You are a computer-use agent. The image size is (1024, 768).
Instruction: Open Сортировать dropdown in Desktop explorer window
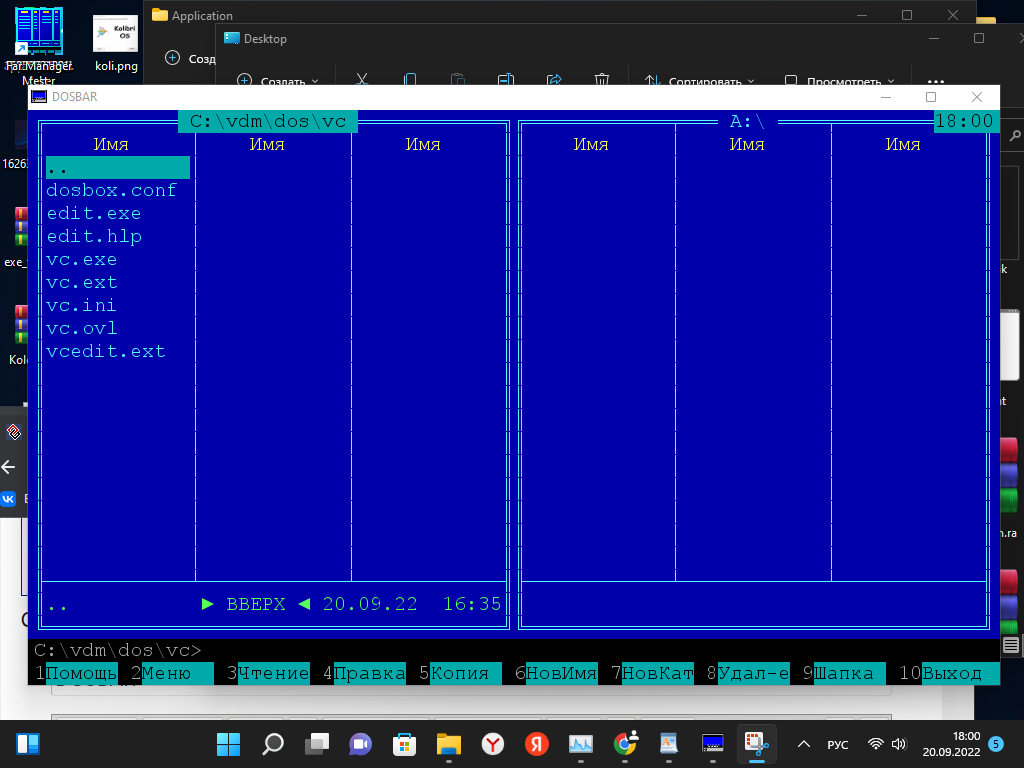pos(699,80)
